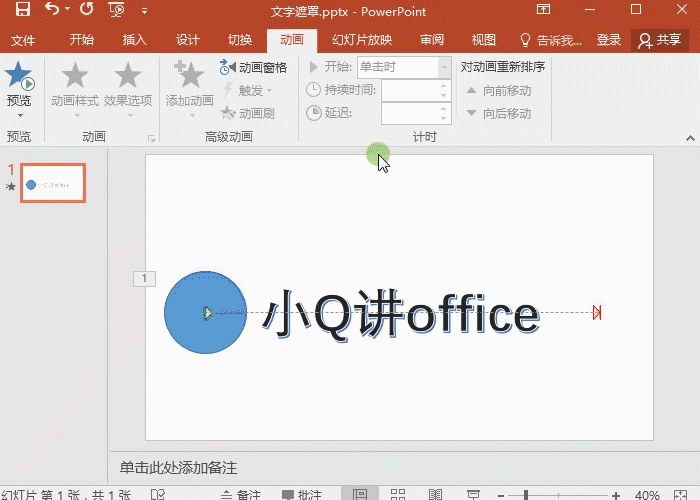Click 登录 to sign in
The width and height of the screenshot is (700, 500).
point(609,40)
